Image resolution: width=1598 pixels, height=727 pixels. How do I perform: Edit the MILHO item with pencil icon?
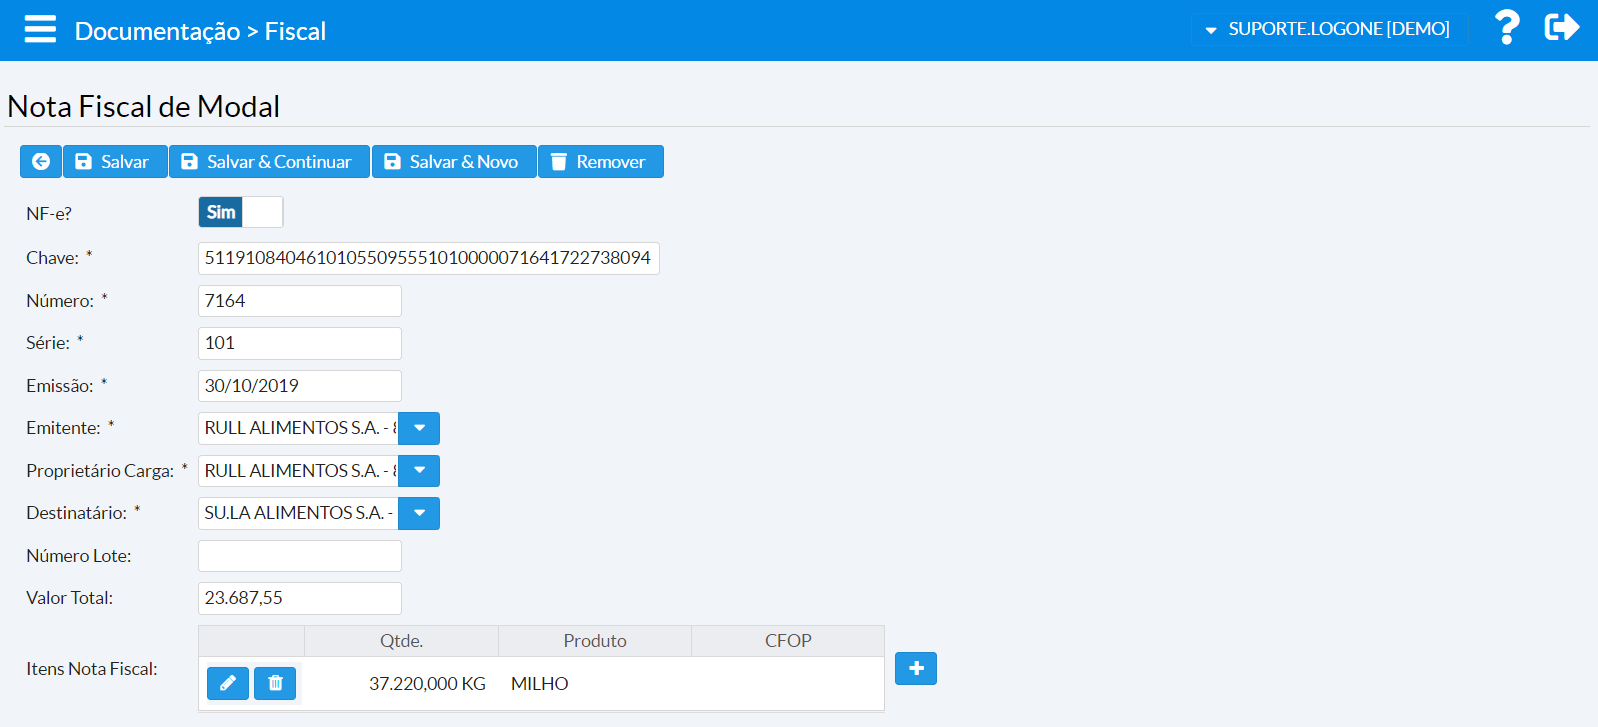pyautogui.click(x=228, y=683)
